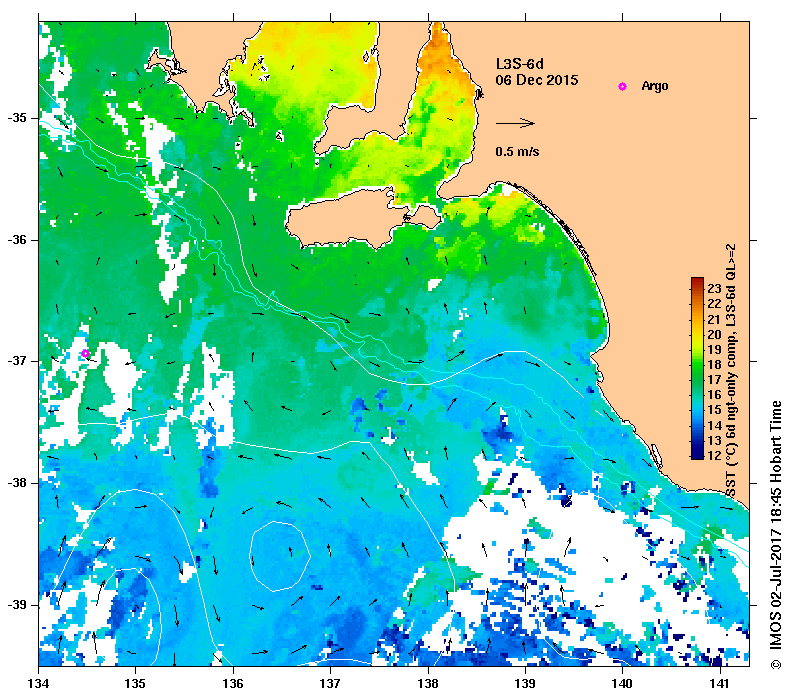791x700 pixels.
Task: Click latitude label -35 on left axis
Action: tap(17, 118)
